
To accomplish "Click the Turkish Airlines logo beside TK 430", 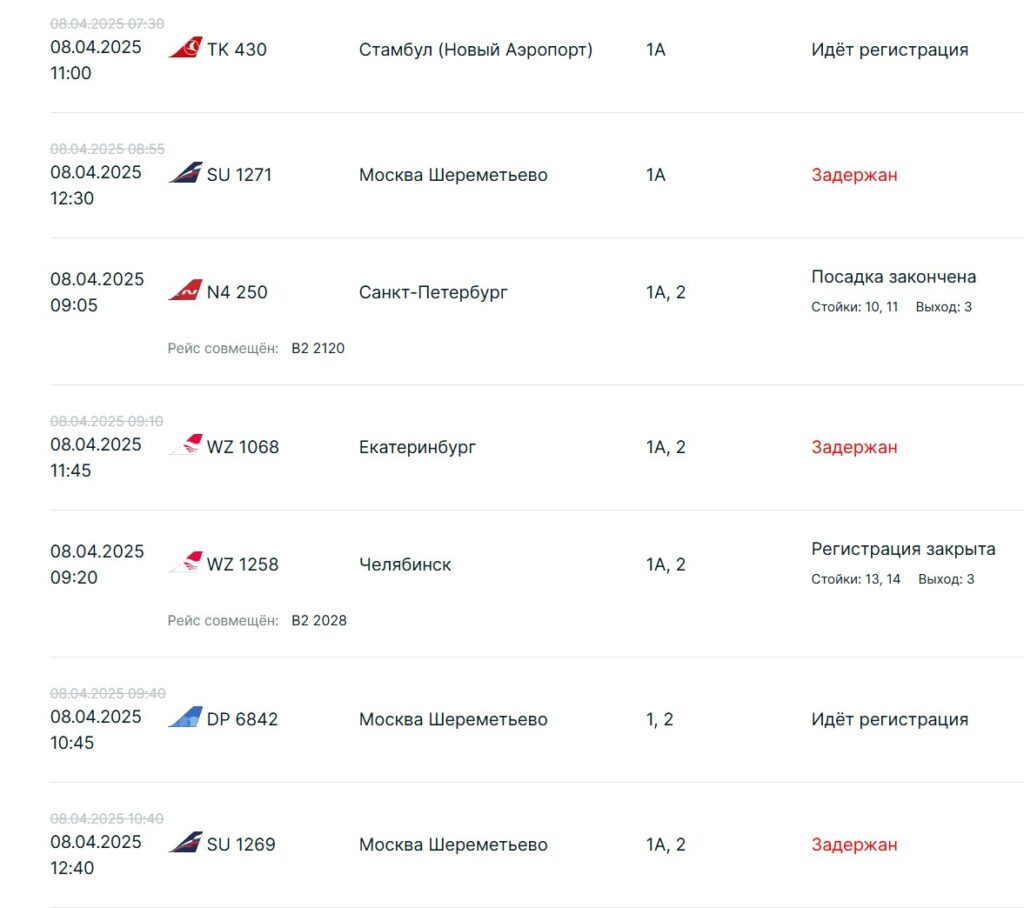I will pos(185,48).
